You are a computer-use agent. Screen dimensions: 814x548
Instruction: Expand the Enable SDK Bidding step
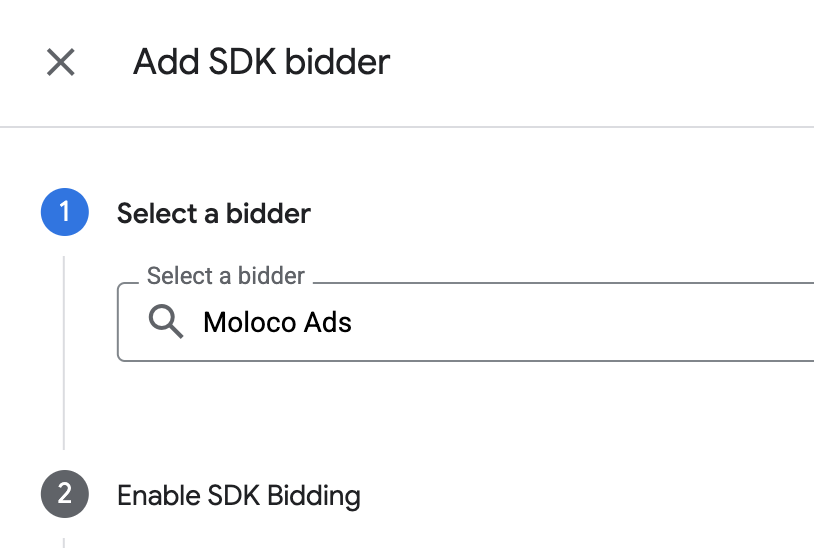coord(238,495)
